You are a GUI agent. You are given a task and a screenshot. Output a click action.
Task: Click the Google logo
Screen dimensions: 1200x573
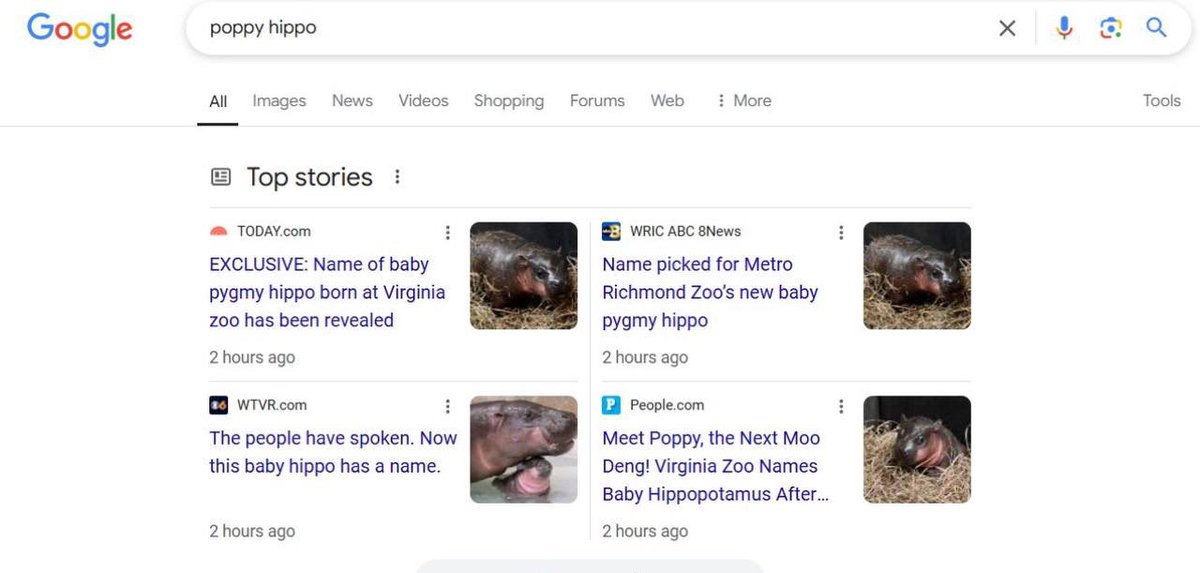tap(79, 29)
